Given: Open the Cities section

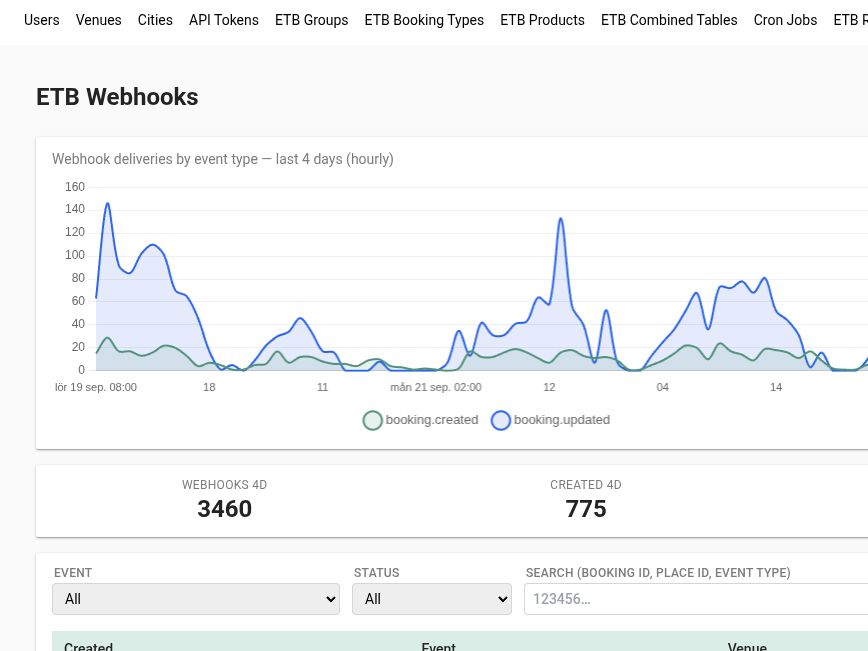Looking at the screenshot, I should [x=155, y=20].
